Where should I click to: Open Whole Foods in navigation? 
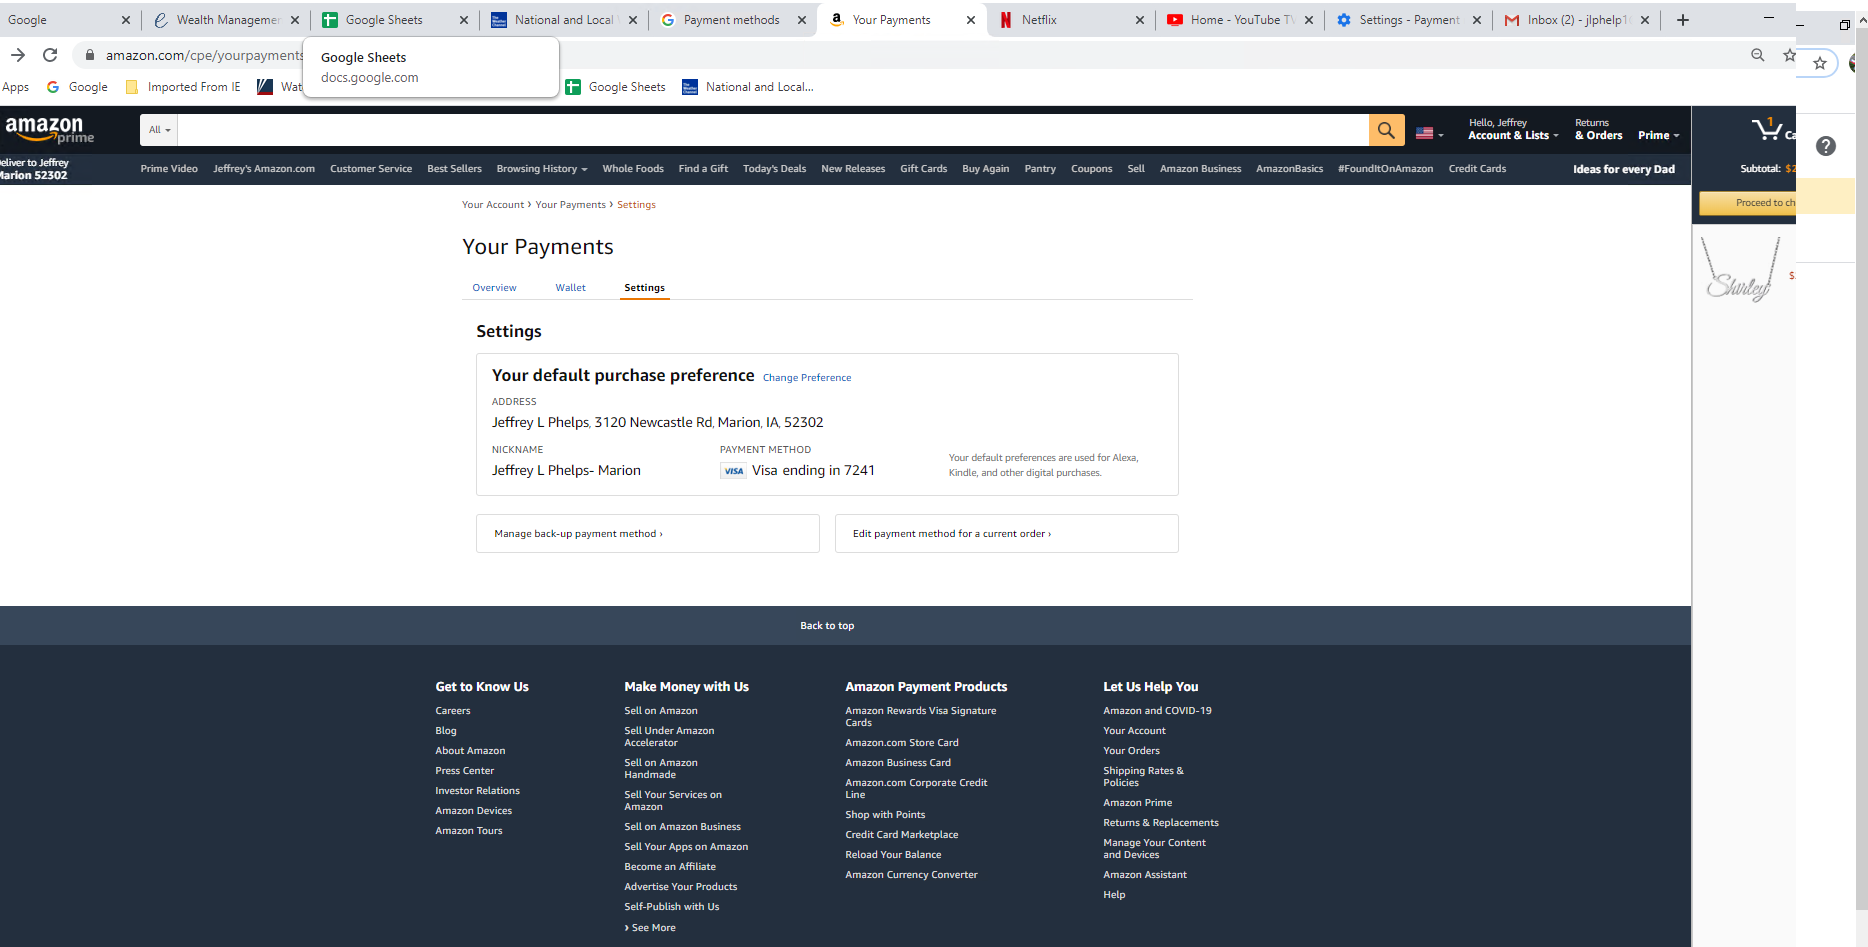coord(633,169)
